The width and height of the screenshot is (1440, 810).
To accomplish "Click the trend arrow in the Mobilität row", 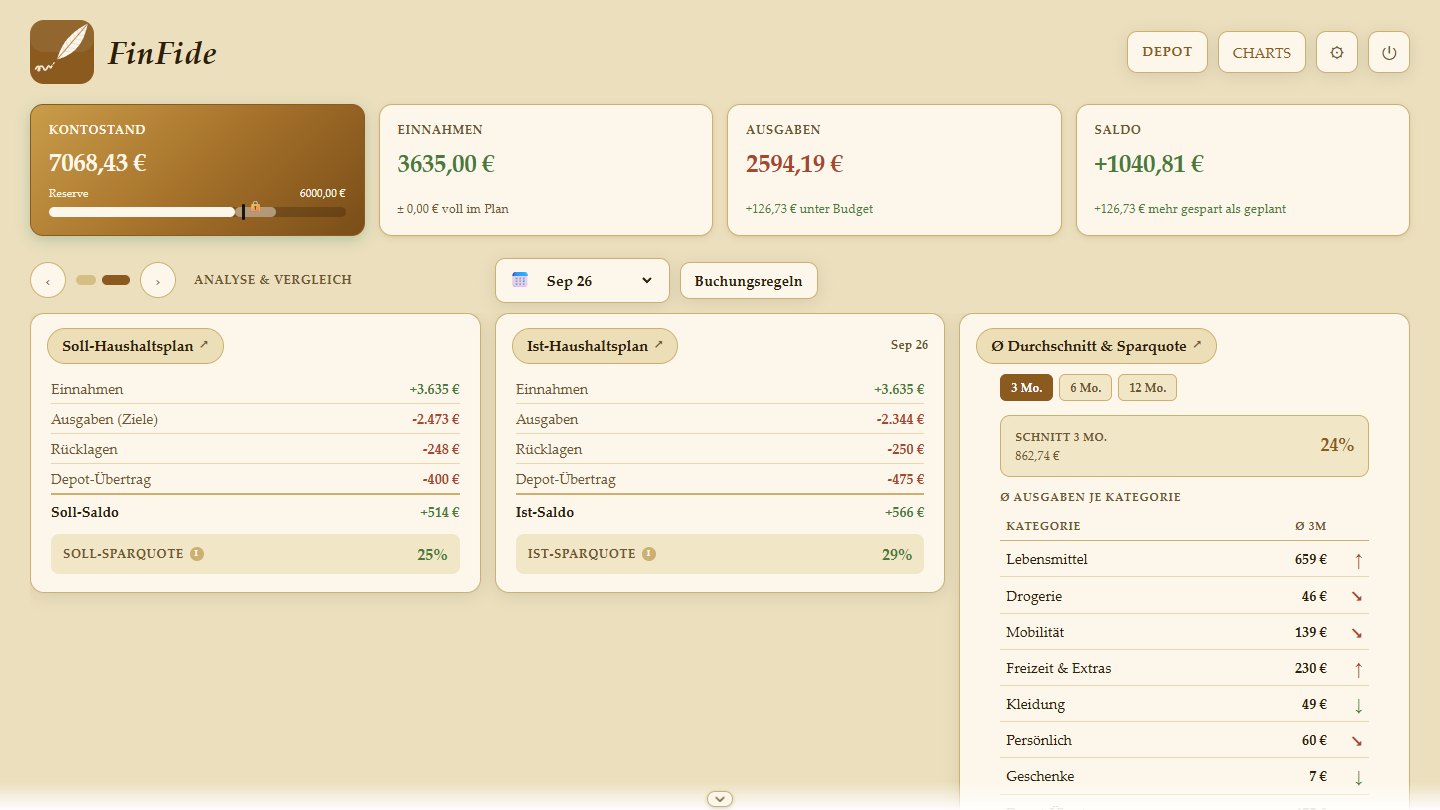I will (x=1358, y=632).
